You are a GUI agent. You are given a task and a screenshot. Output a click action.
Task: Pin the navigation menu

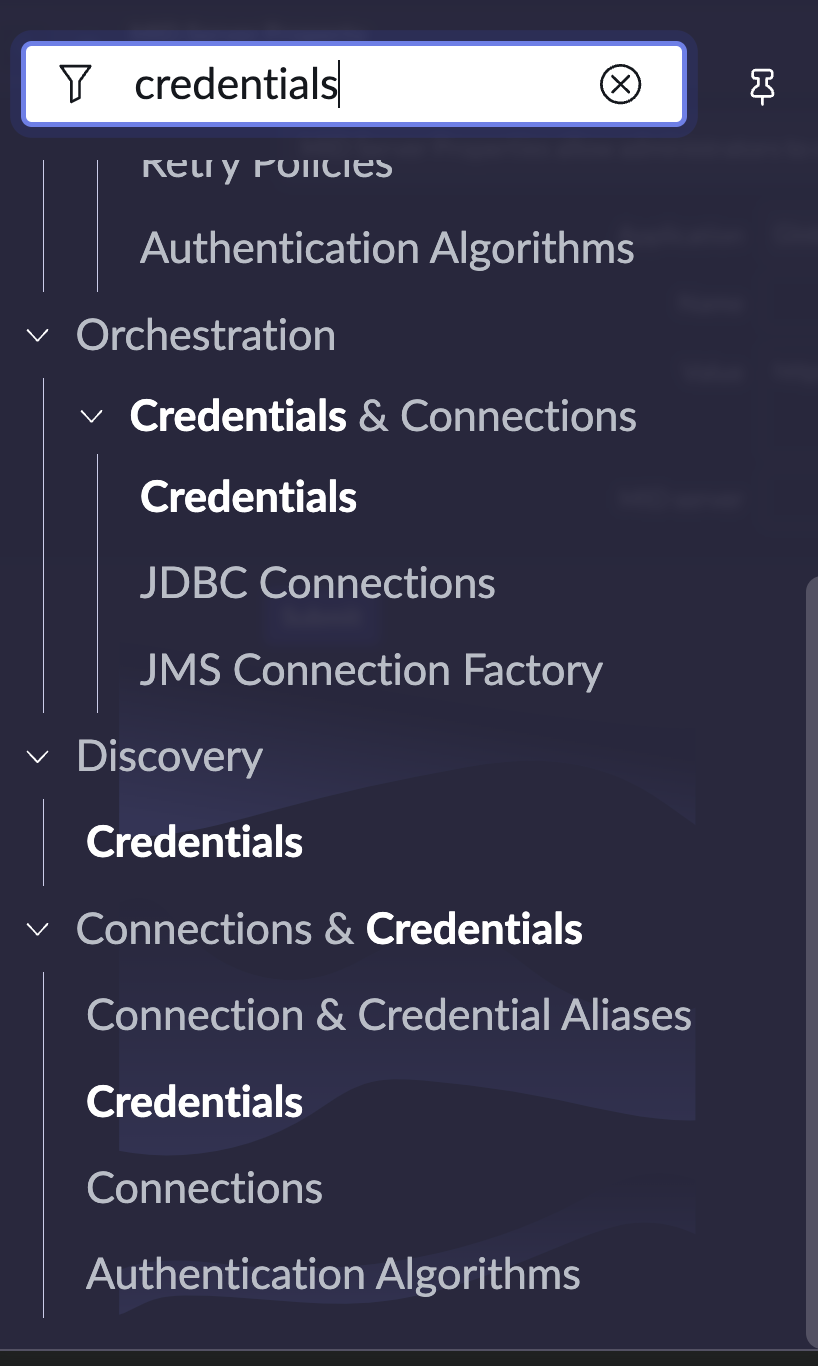point(762,87)
